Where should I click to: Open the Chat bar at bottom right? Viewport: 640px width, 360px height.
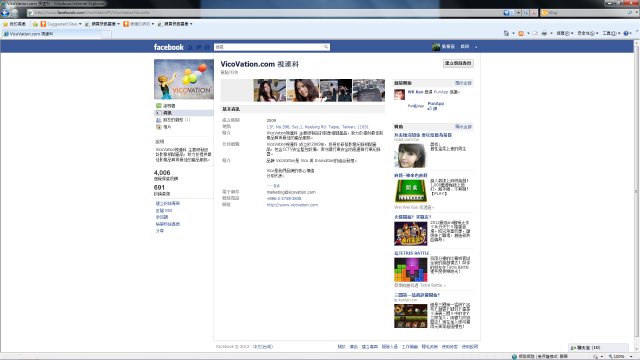[598, 348]
